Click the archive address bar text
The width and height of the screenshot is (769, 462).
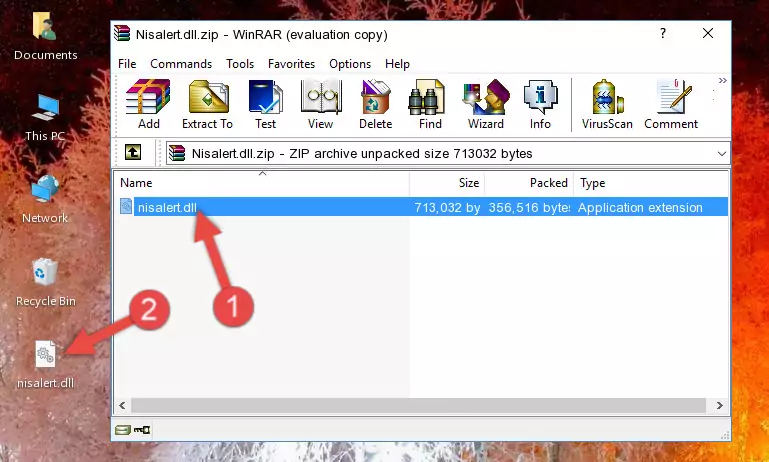coord(362,154)
